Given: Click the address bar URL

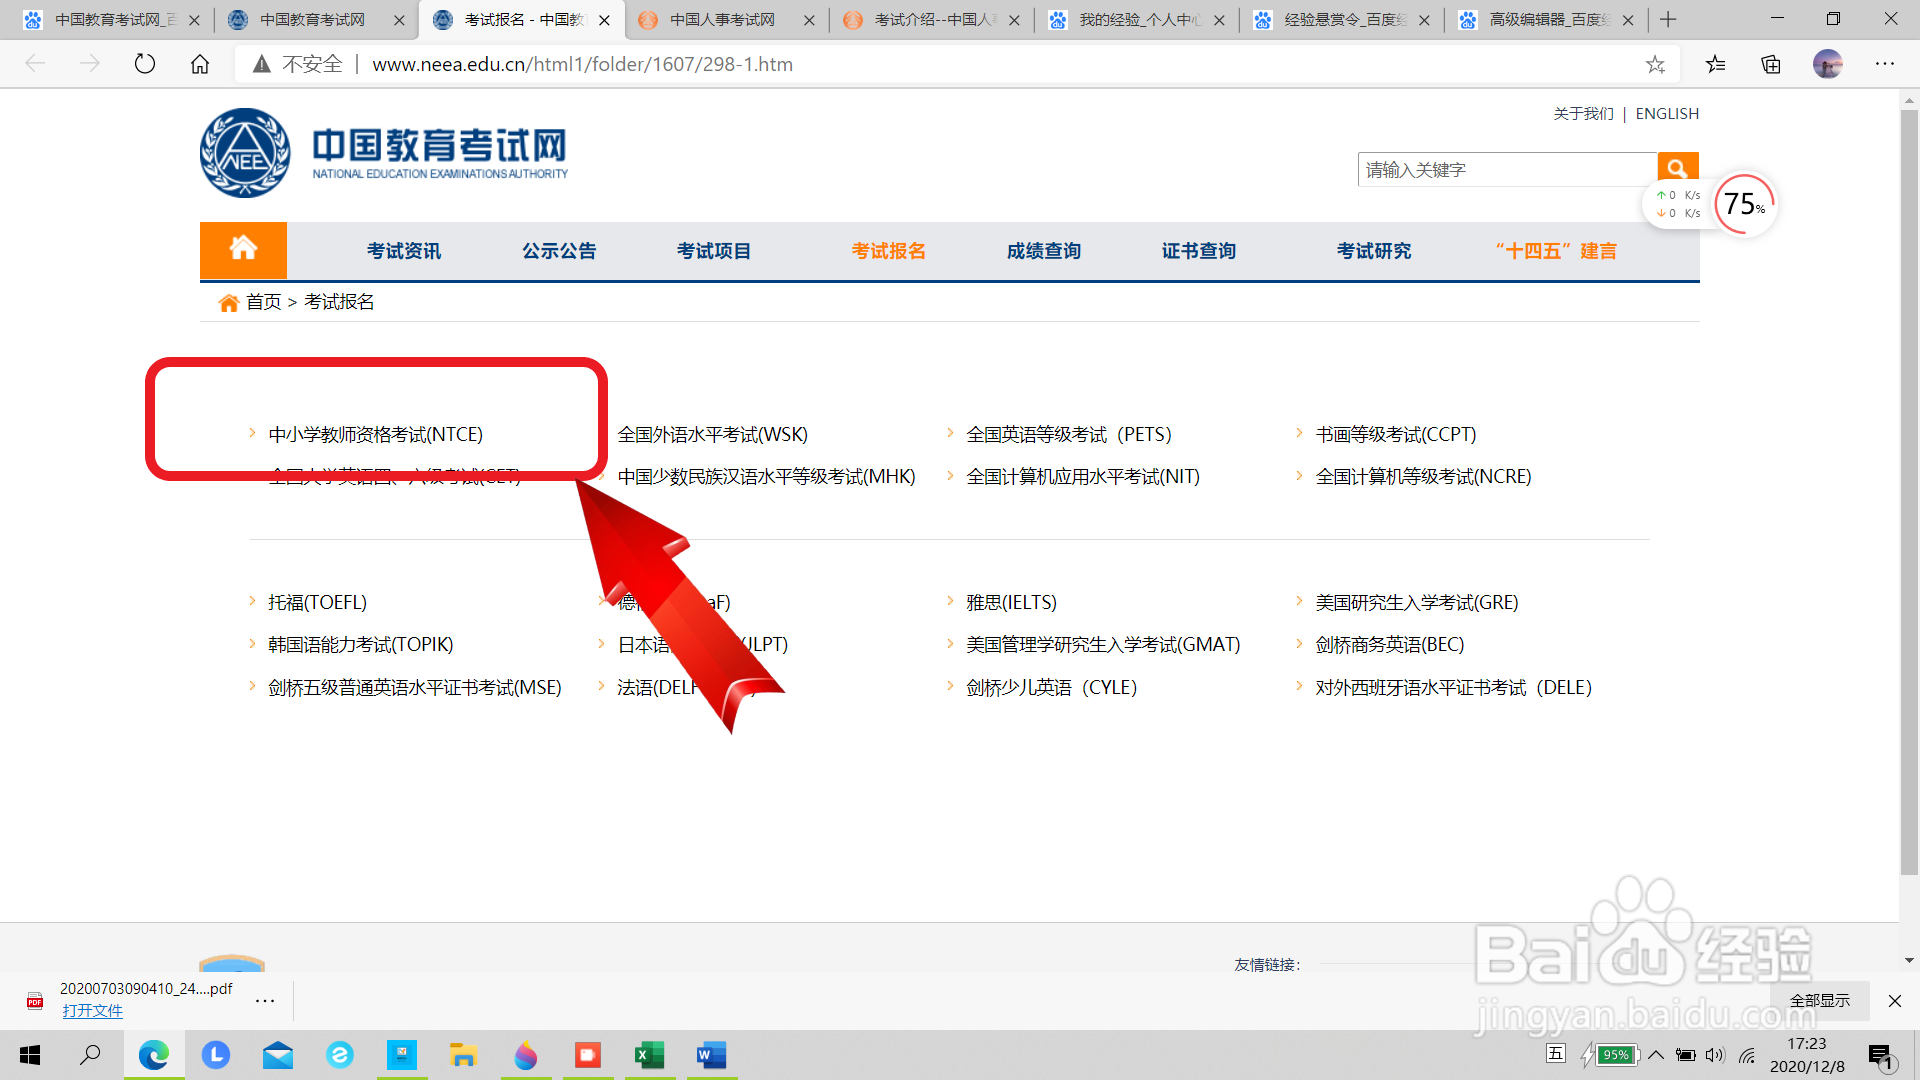Looking at the screenshot, I should click(x=583, y=64).
